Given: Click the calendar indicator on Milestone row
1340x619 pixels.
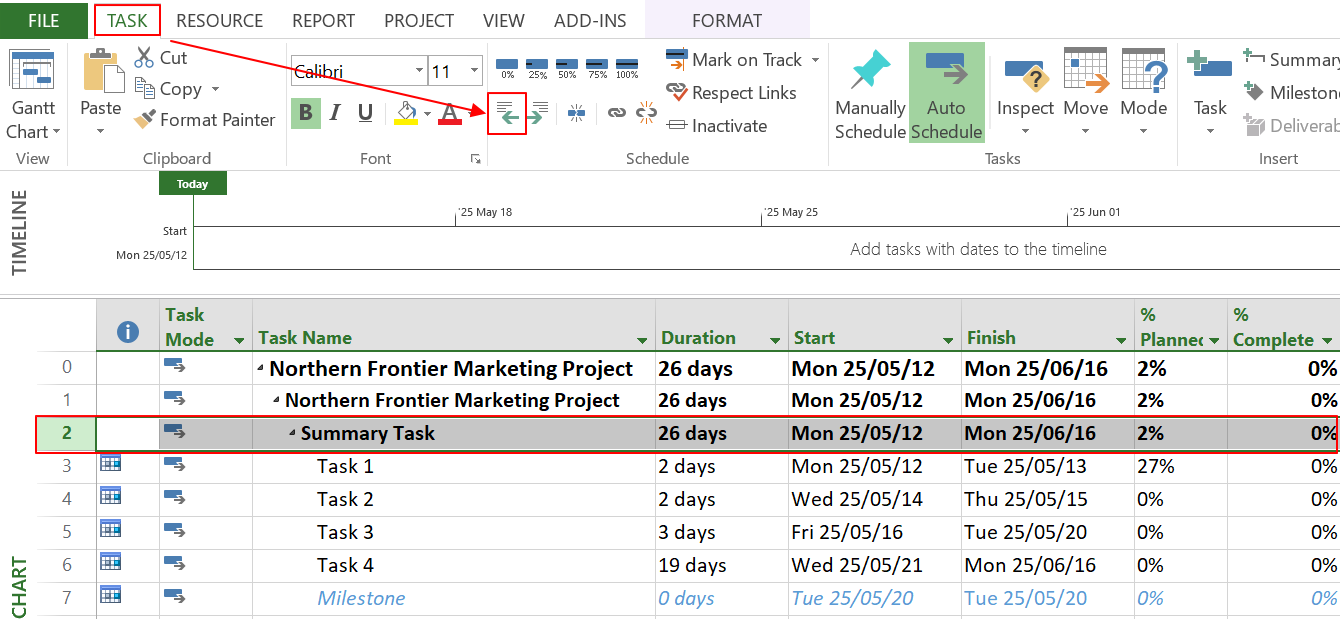Looking at the screenshot, I should coord(111,595).
